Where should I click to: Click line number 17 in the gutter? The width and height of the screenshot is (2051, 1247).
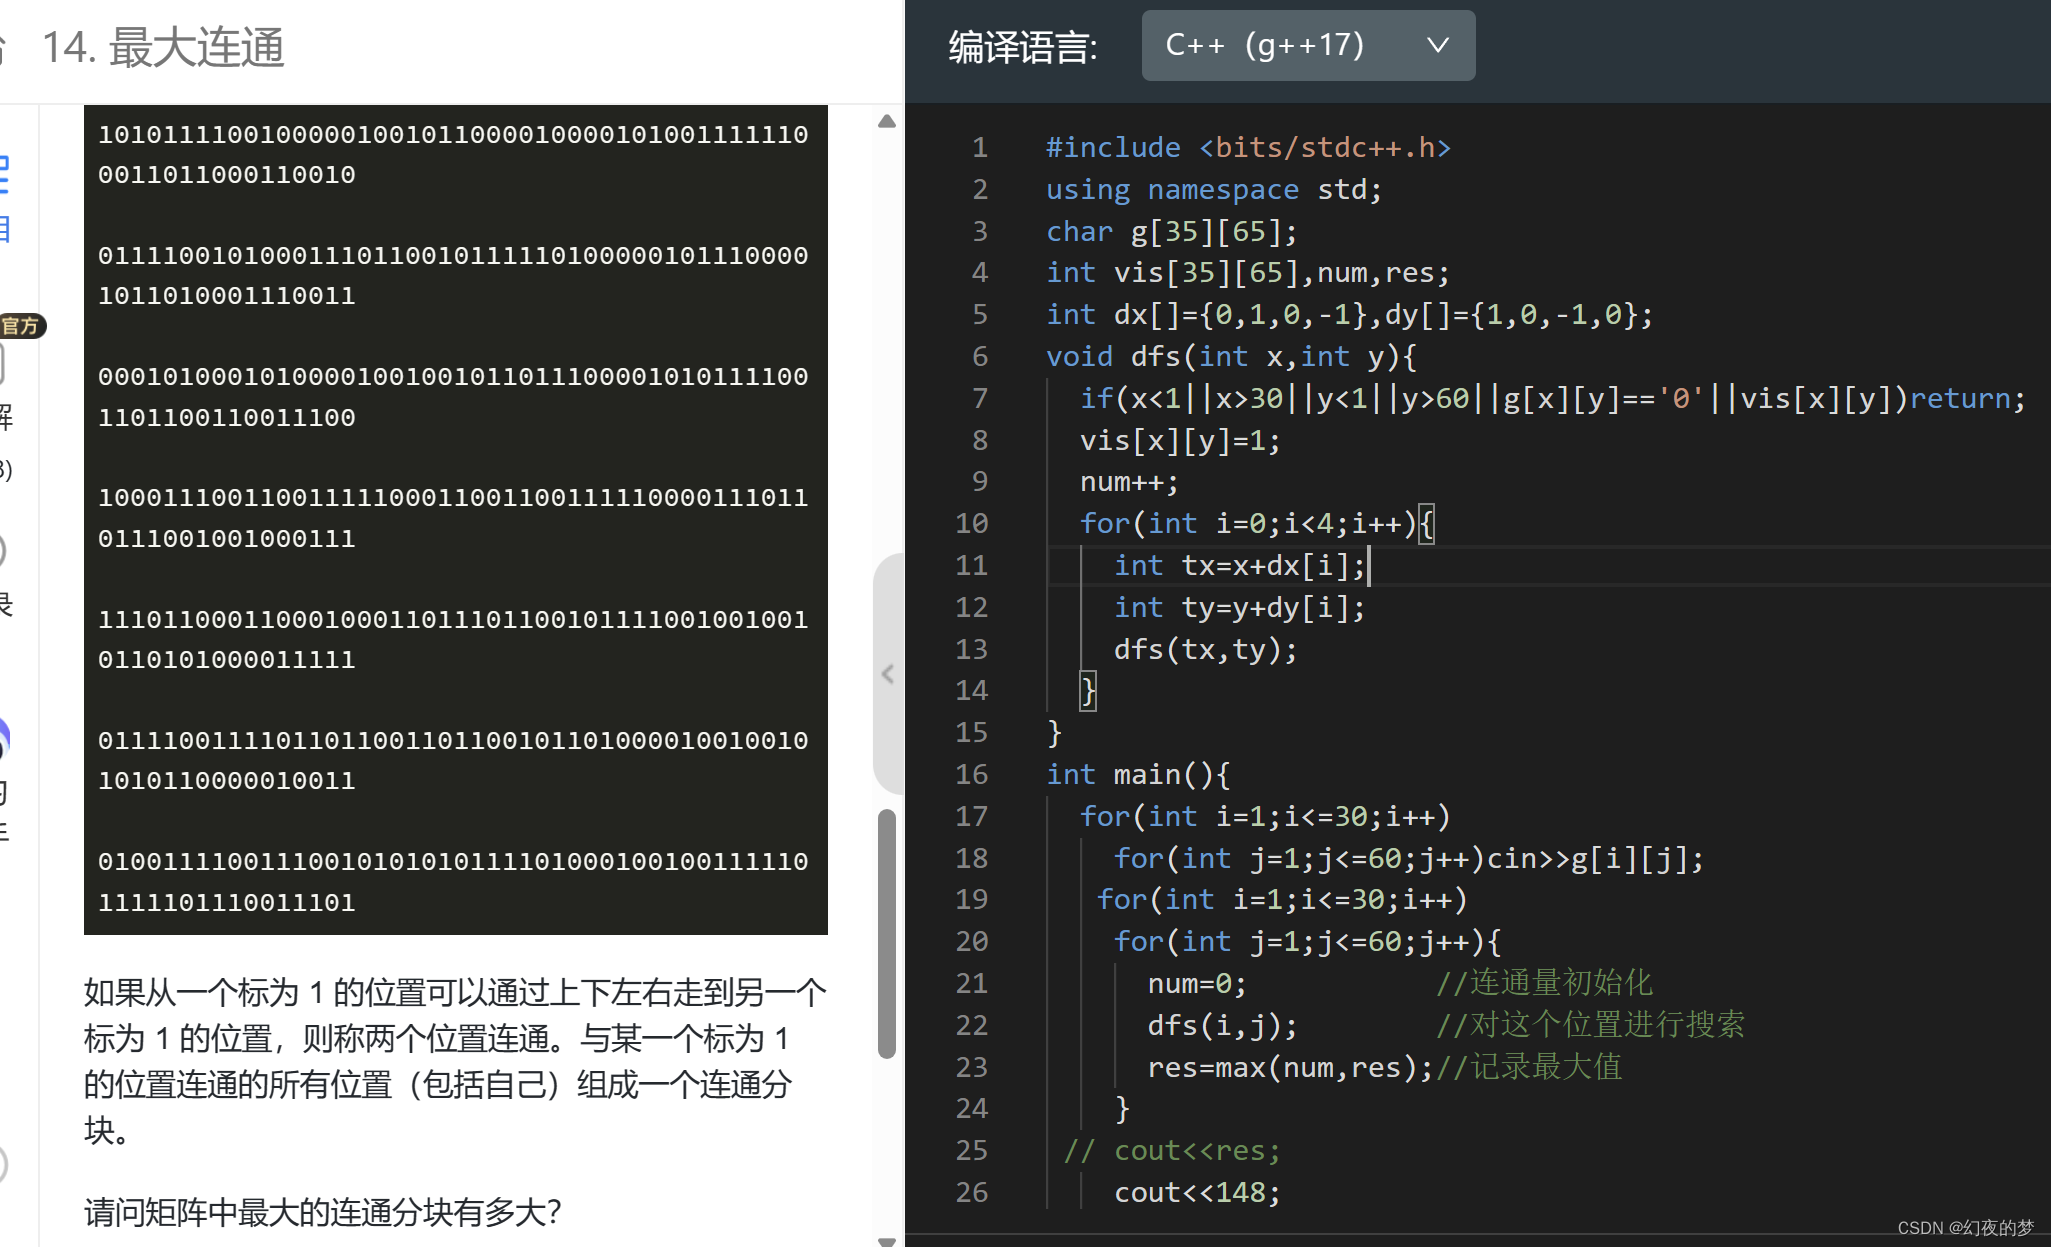point(972,817)
